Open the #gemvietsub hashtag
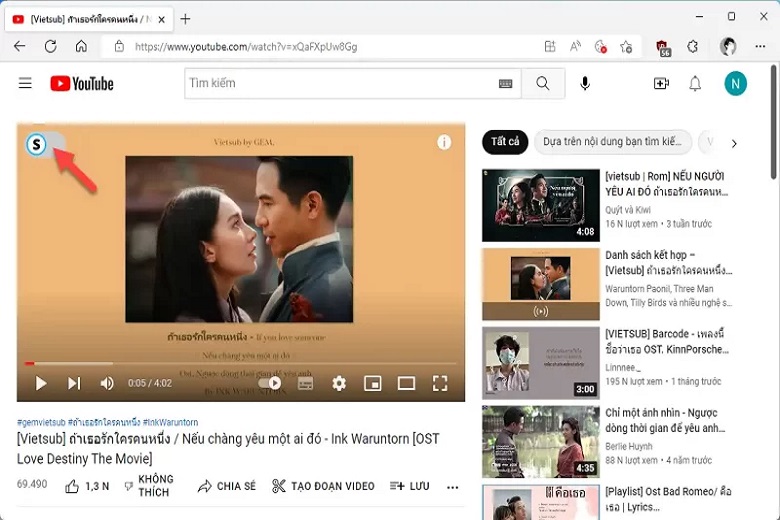Screen dimensions: 780x520 pyautogui.click(x=41, y=422)
